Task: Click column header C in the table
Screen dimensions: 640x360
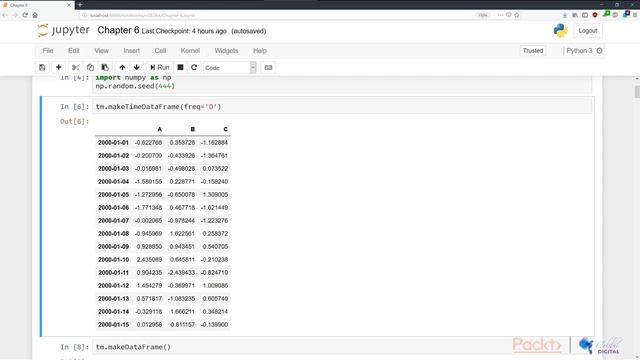Action: pyautogui.click(x=225, y=129)
